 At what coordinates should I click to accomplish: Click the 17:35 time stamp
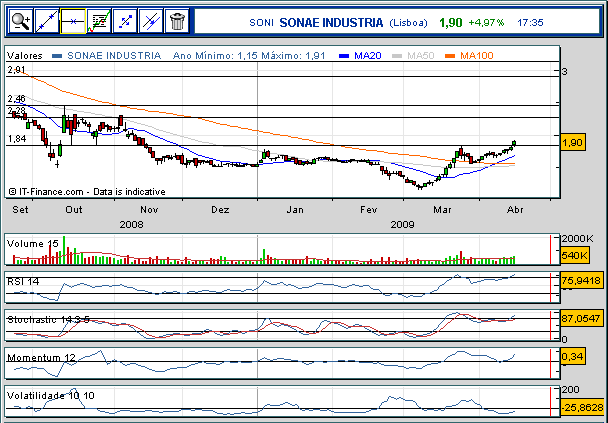[x=530, y=23]
